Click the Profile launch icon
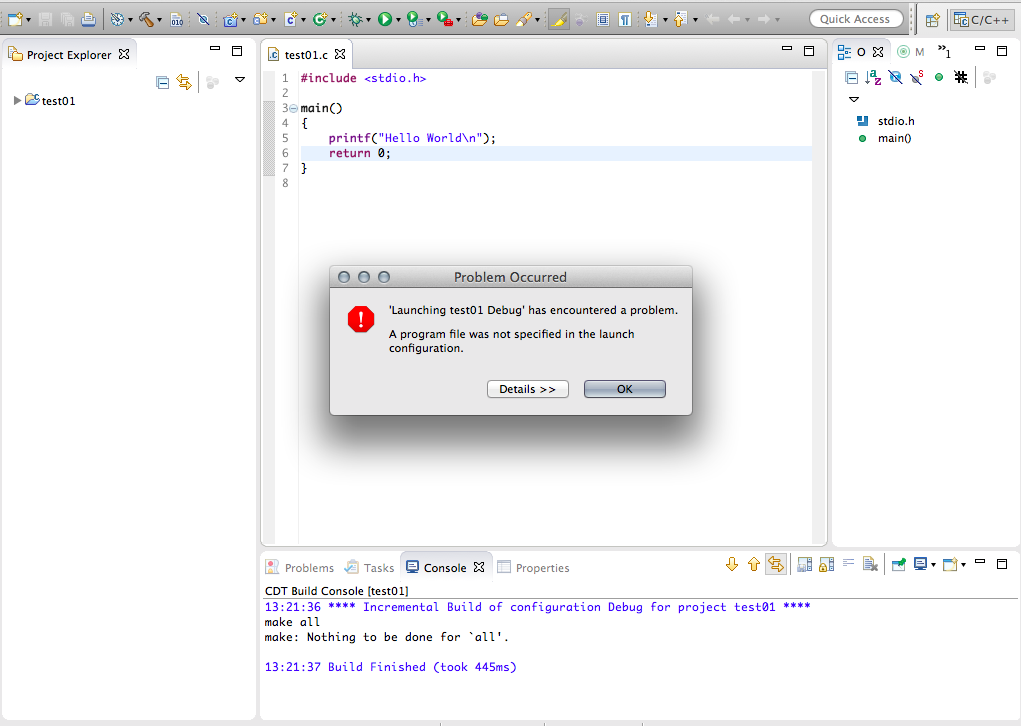 (x=413, y=20)
